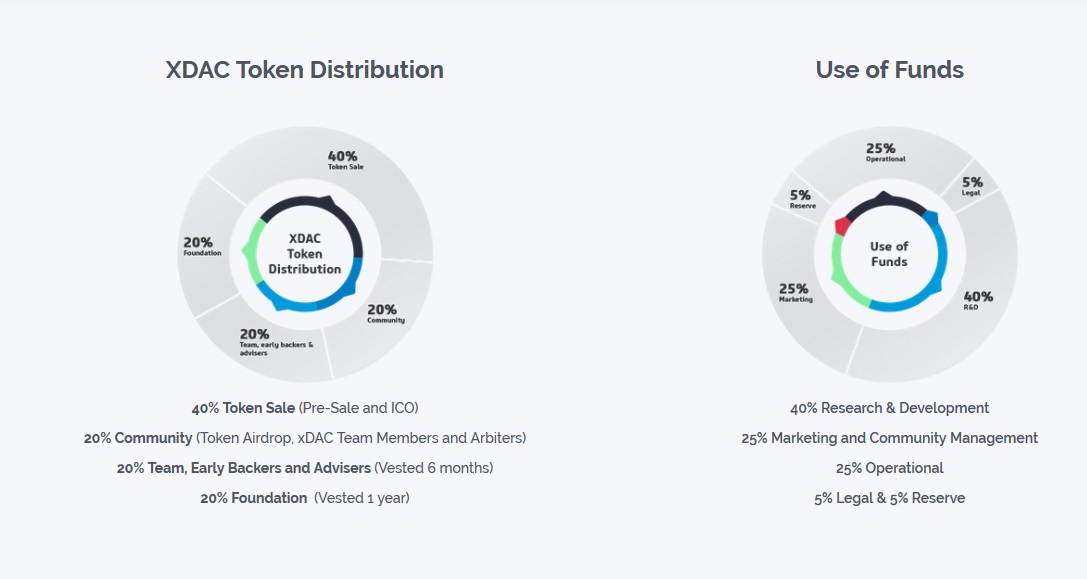
Task: Click the 5% Reserve chart label
Action: (x=802, y=199)
